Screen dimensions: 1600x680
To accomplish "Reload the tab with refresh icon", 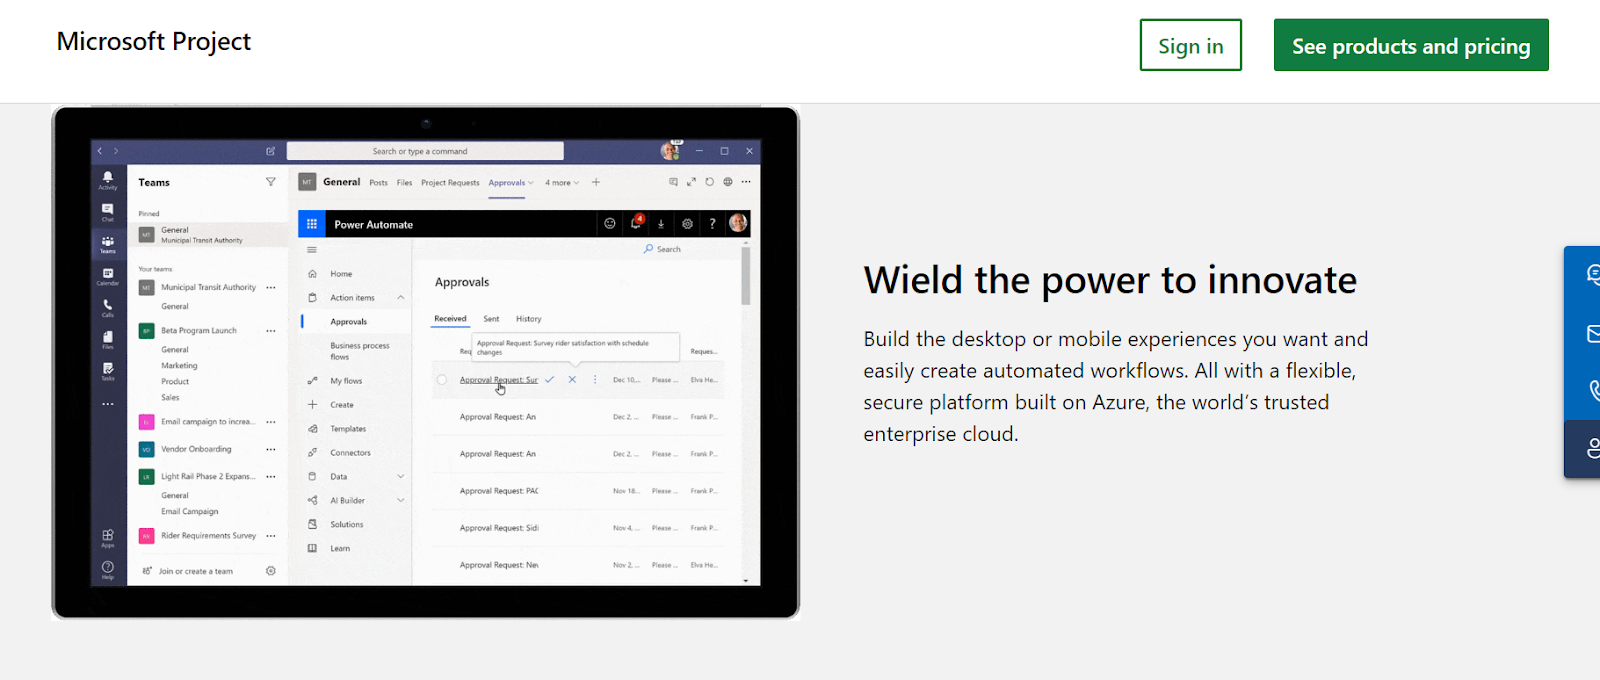I will (709, 182).
